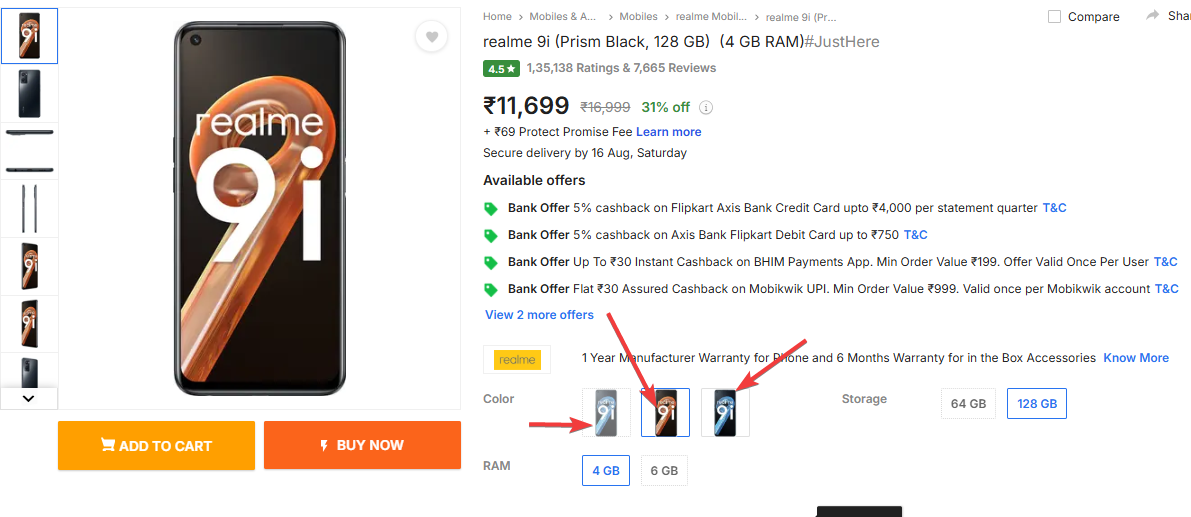
Task: Click the green tag icon of first bank offer
Action: click(x=490, y=209)
